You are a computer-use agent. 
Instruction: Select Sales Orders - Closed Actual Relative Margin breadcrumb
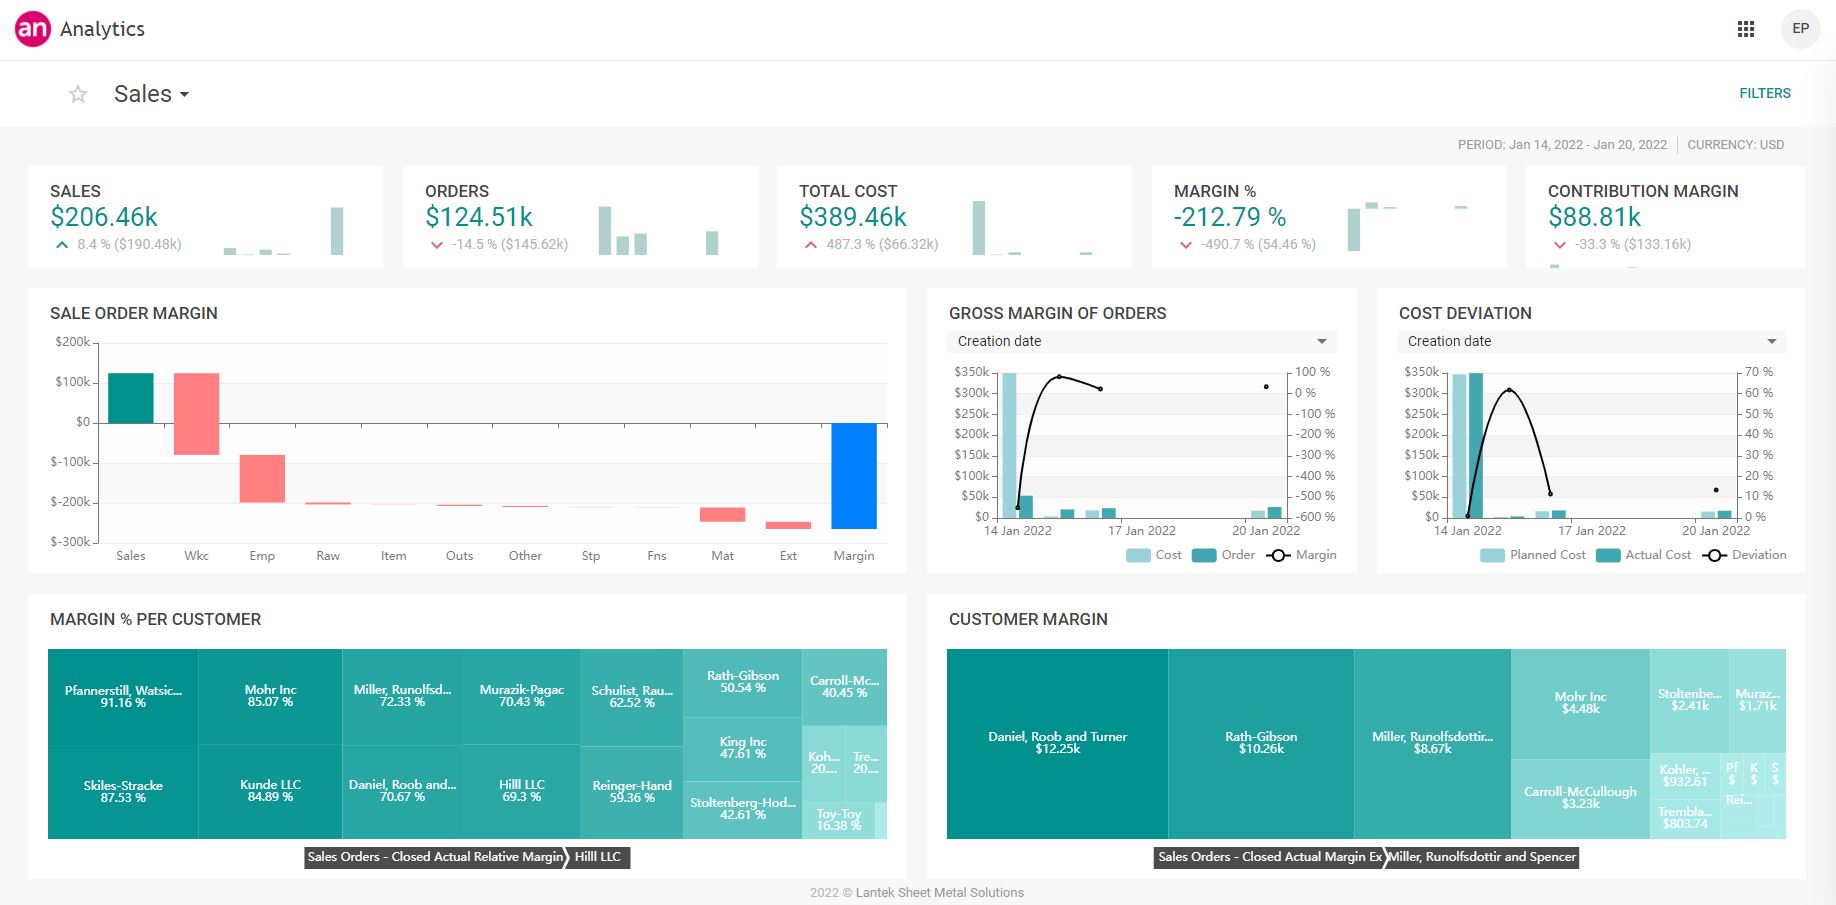click(x=435, y=857)
